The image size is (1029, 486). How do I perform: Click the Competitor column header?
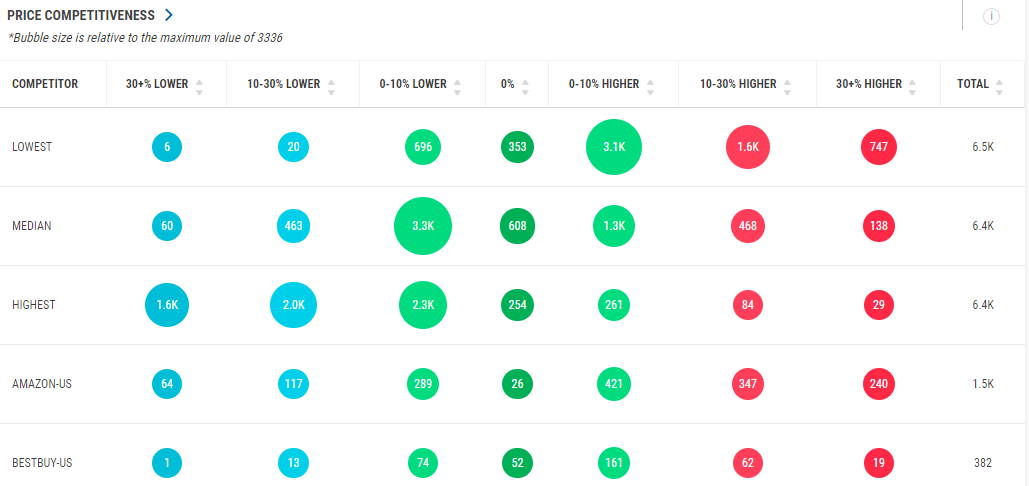click(x=45, y=84)
